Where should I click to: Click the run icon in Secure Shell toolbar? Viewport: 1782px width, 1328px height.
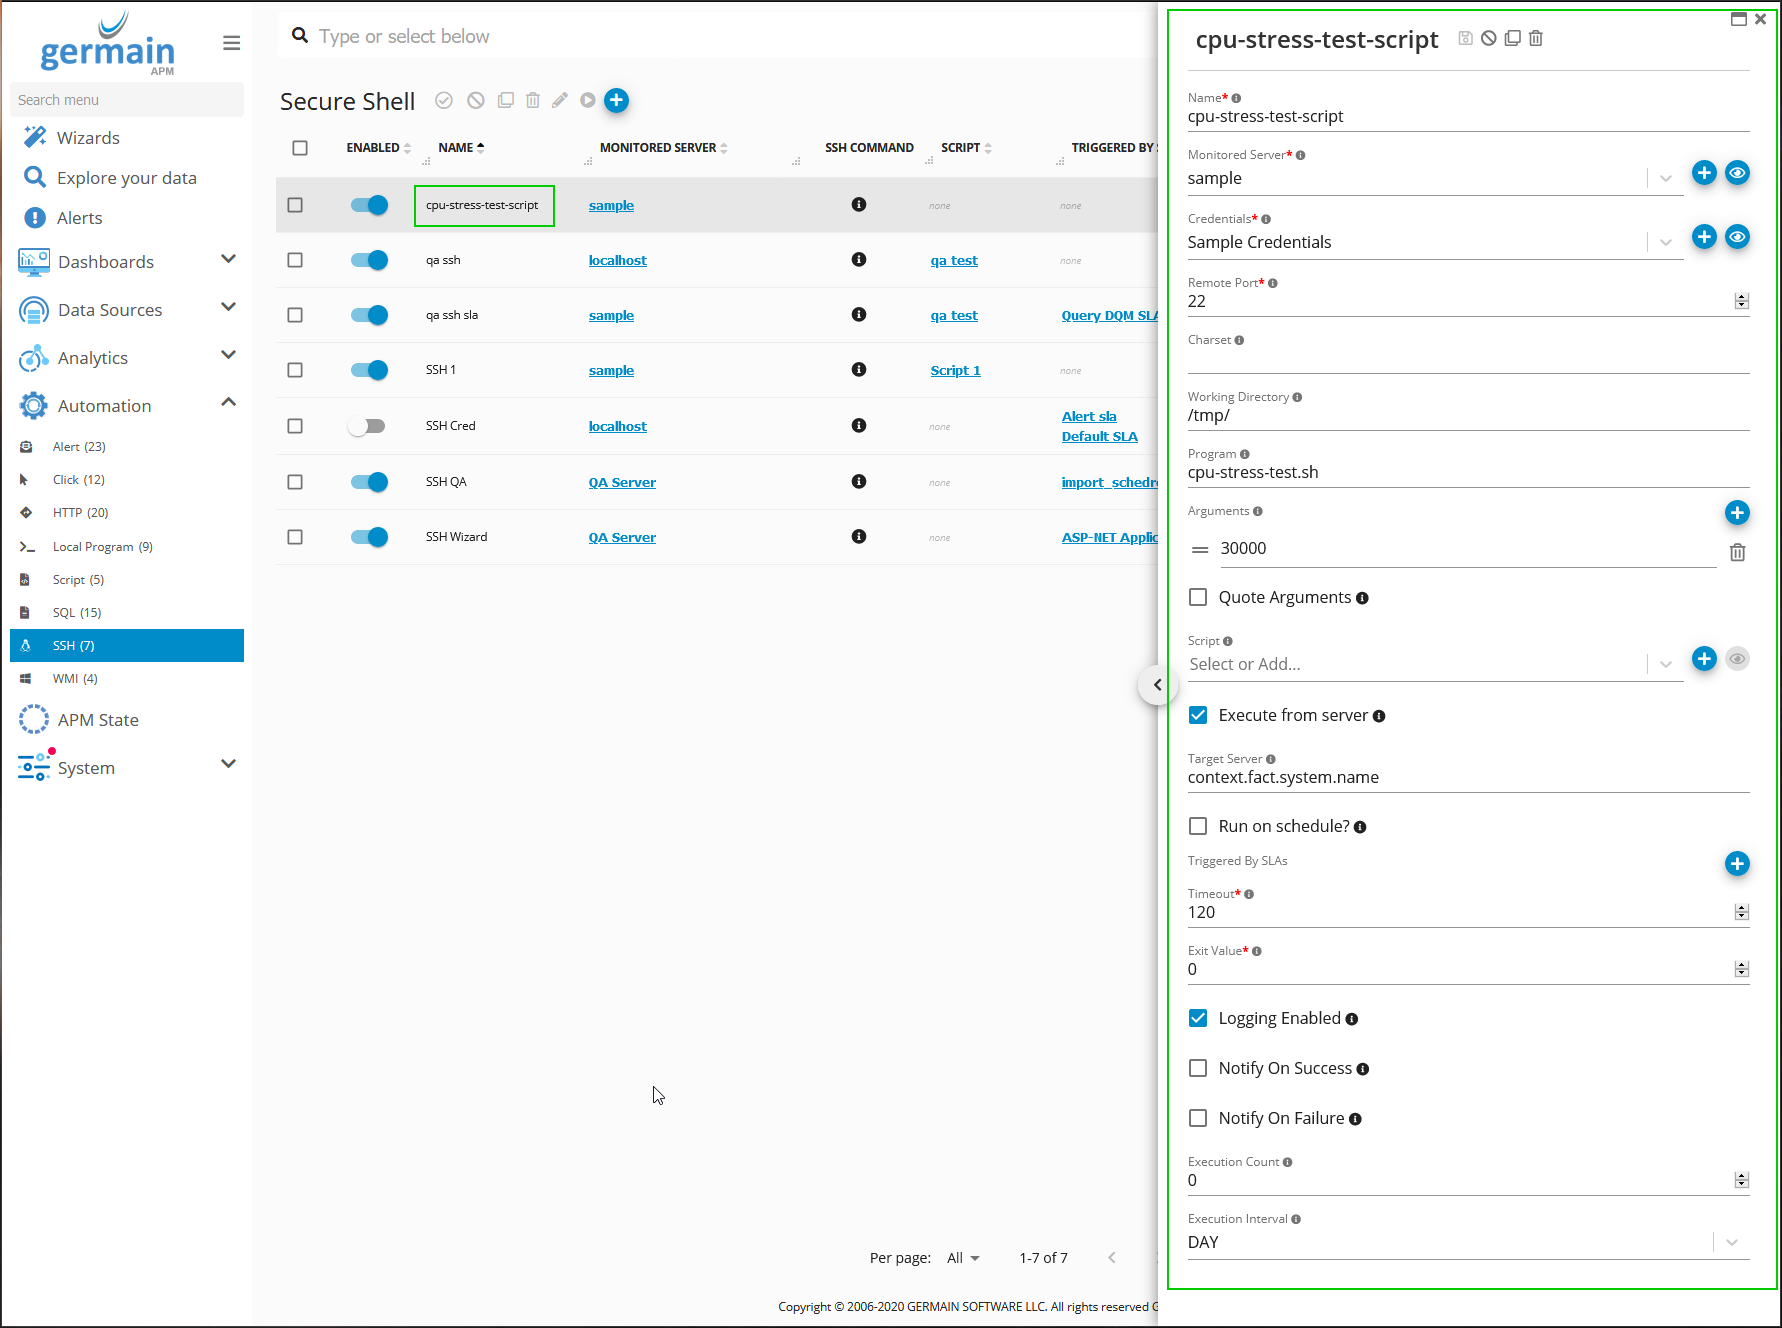click(588, 100)
